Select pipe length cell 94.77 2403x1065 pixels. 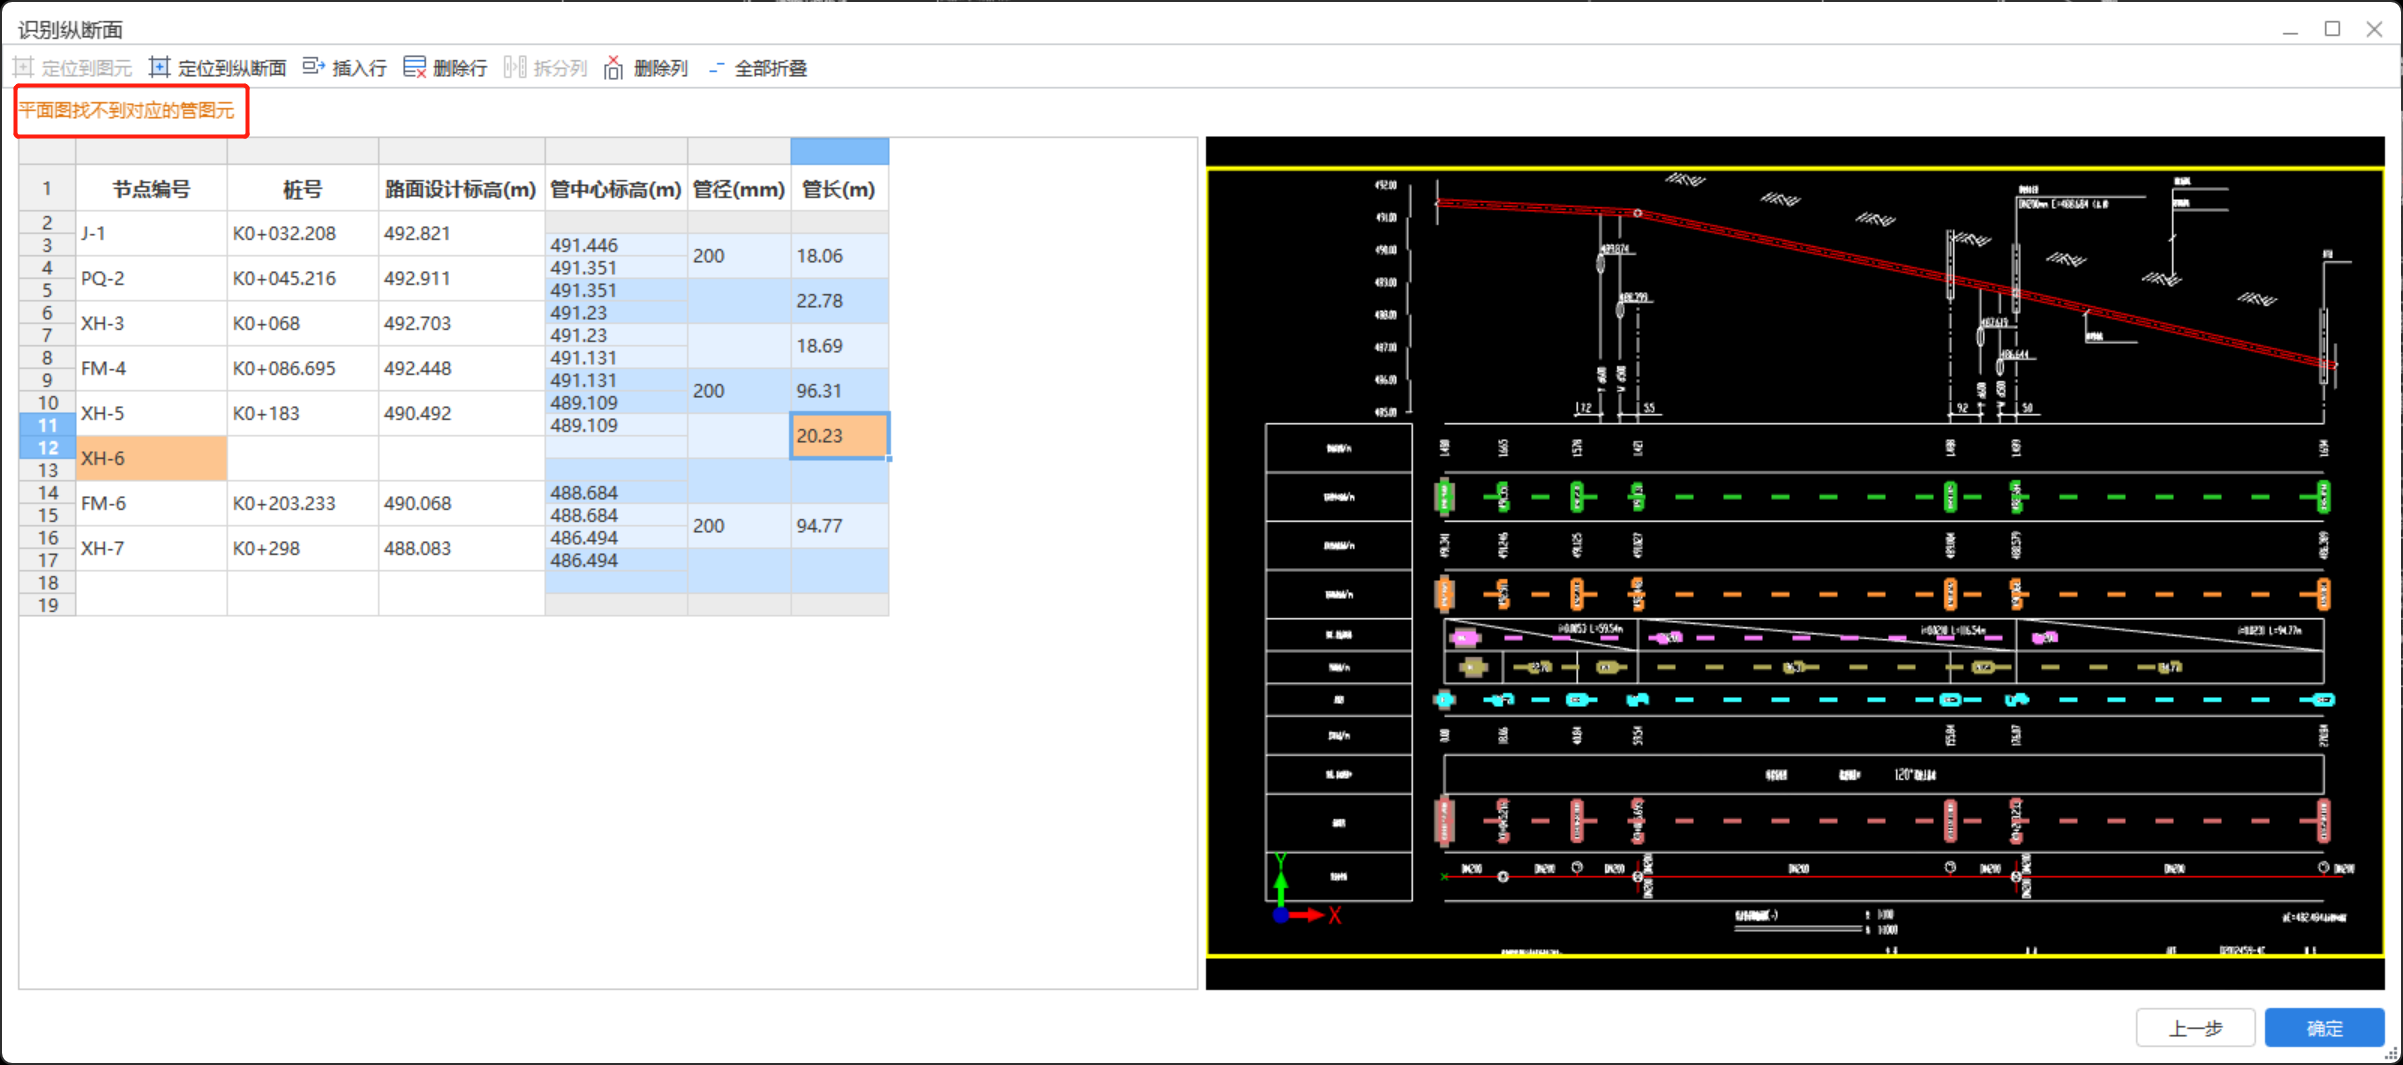pos(839,526)
